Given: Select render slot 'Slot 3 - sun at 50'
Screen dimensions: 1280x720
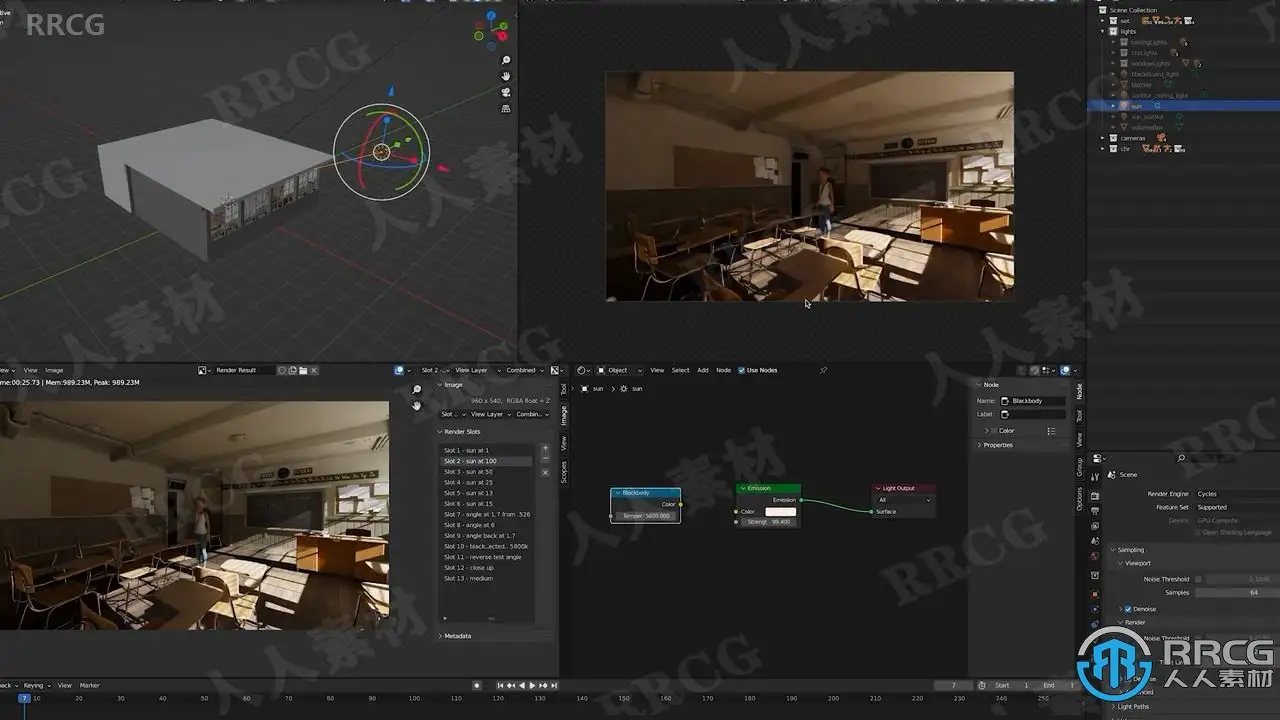Looking at the screenshot, I should (x=489, y=472).
